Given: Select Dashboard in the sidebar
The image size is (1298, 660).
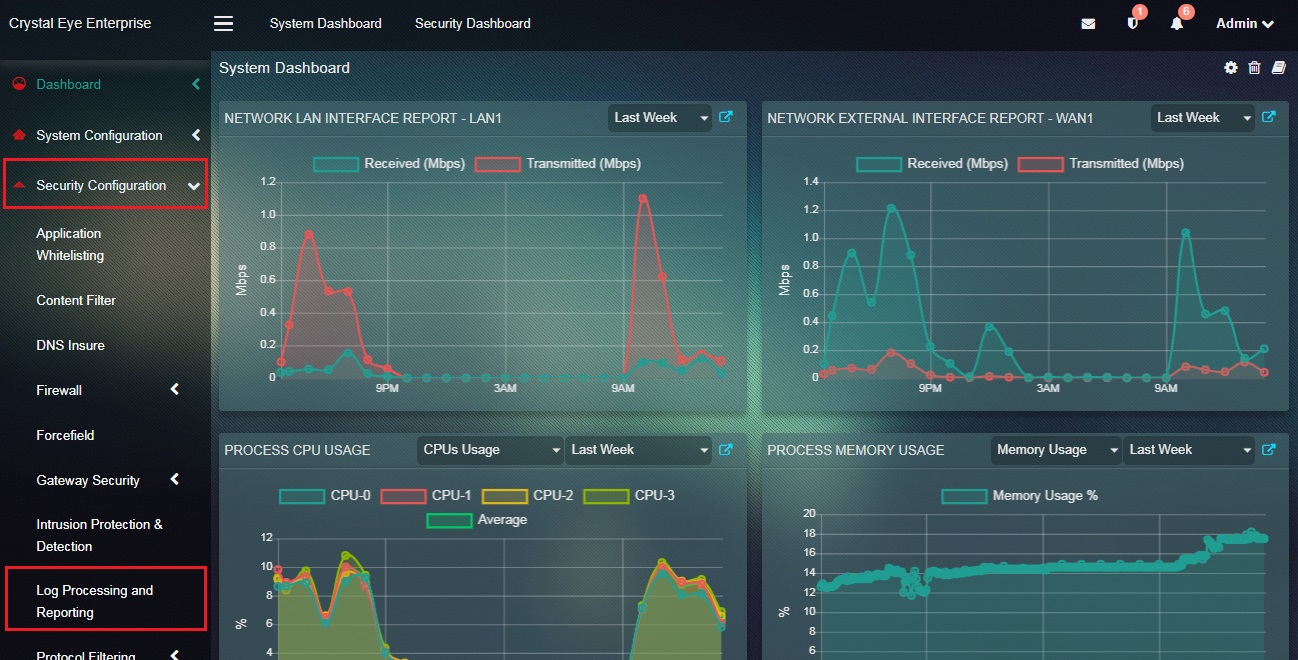Looking at the screenshot, I should 69,85.
